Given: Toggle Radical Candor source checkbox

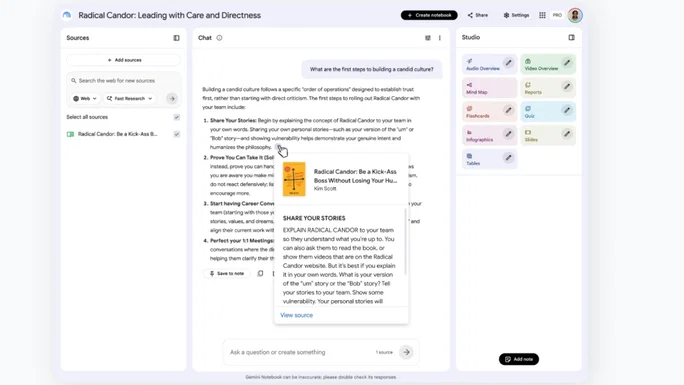Looking at the screenshot, I should click(177, 134).
